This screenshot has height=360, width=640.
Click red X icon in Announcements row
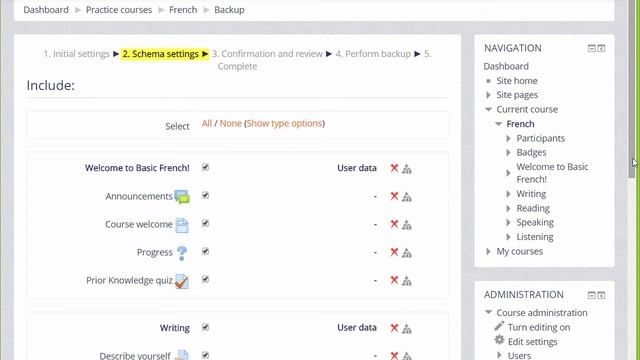pyautogui.click(x=394, y=196)
